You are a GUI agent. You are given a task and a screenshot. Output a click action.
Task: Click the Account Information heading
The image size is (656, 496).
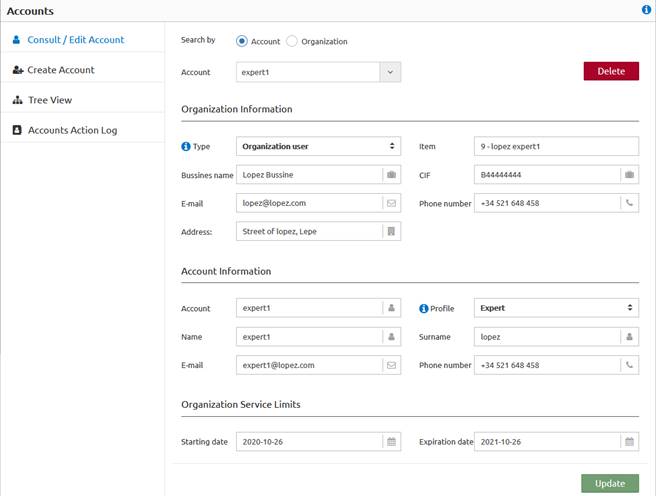click(x=226, y=271)
